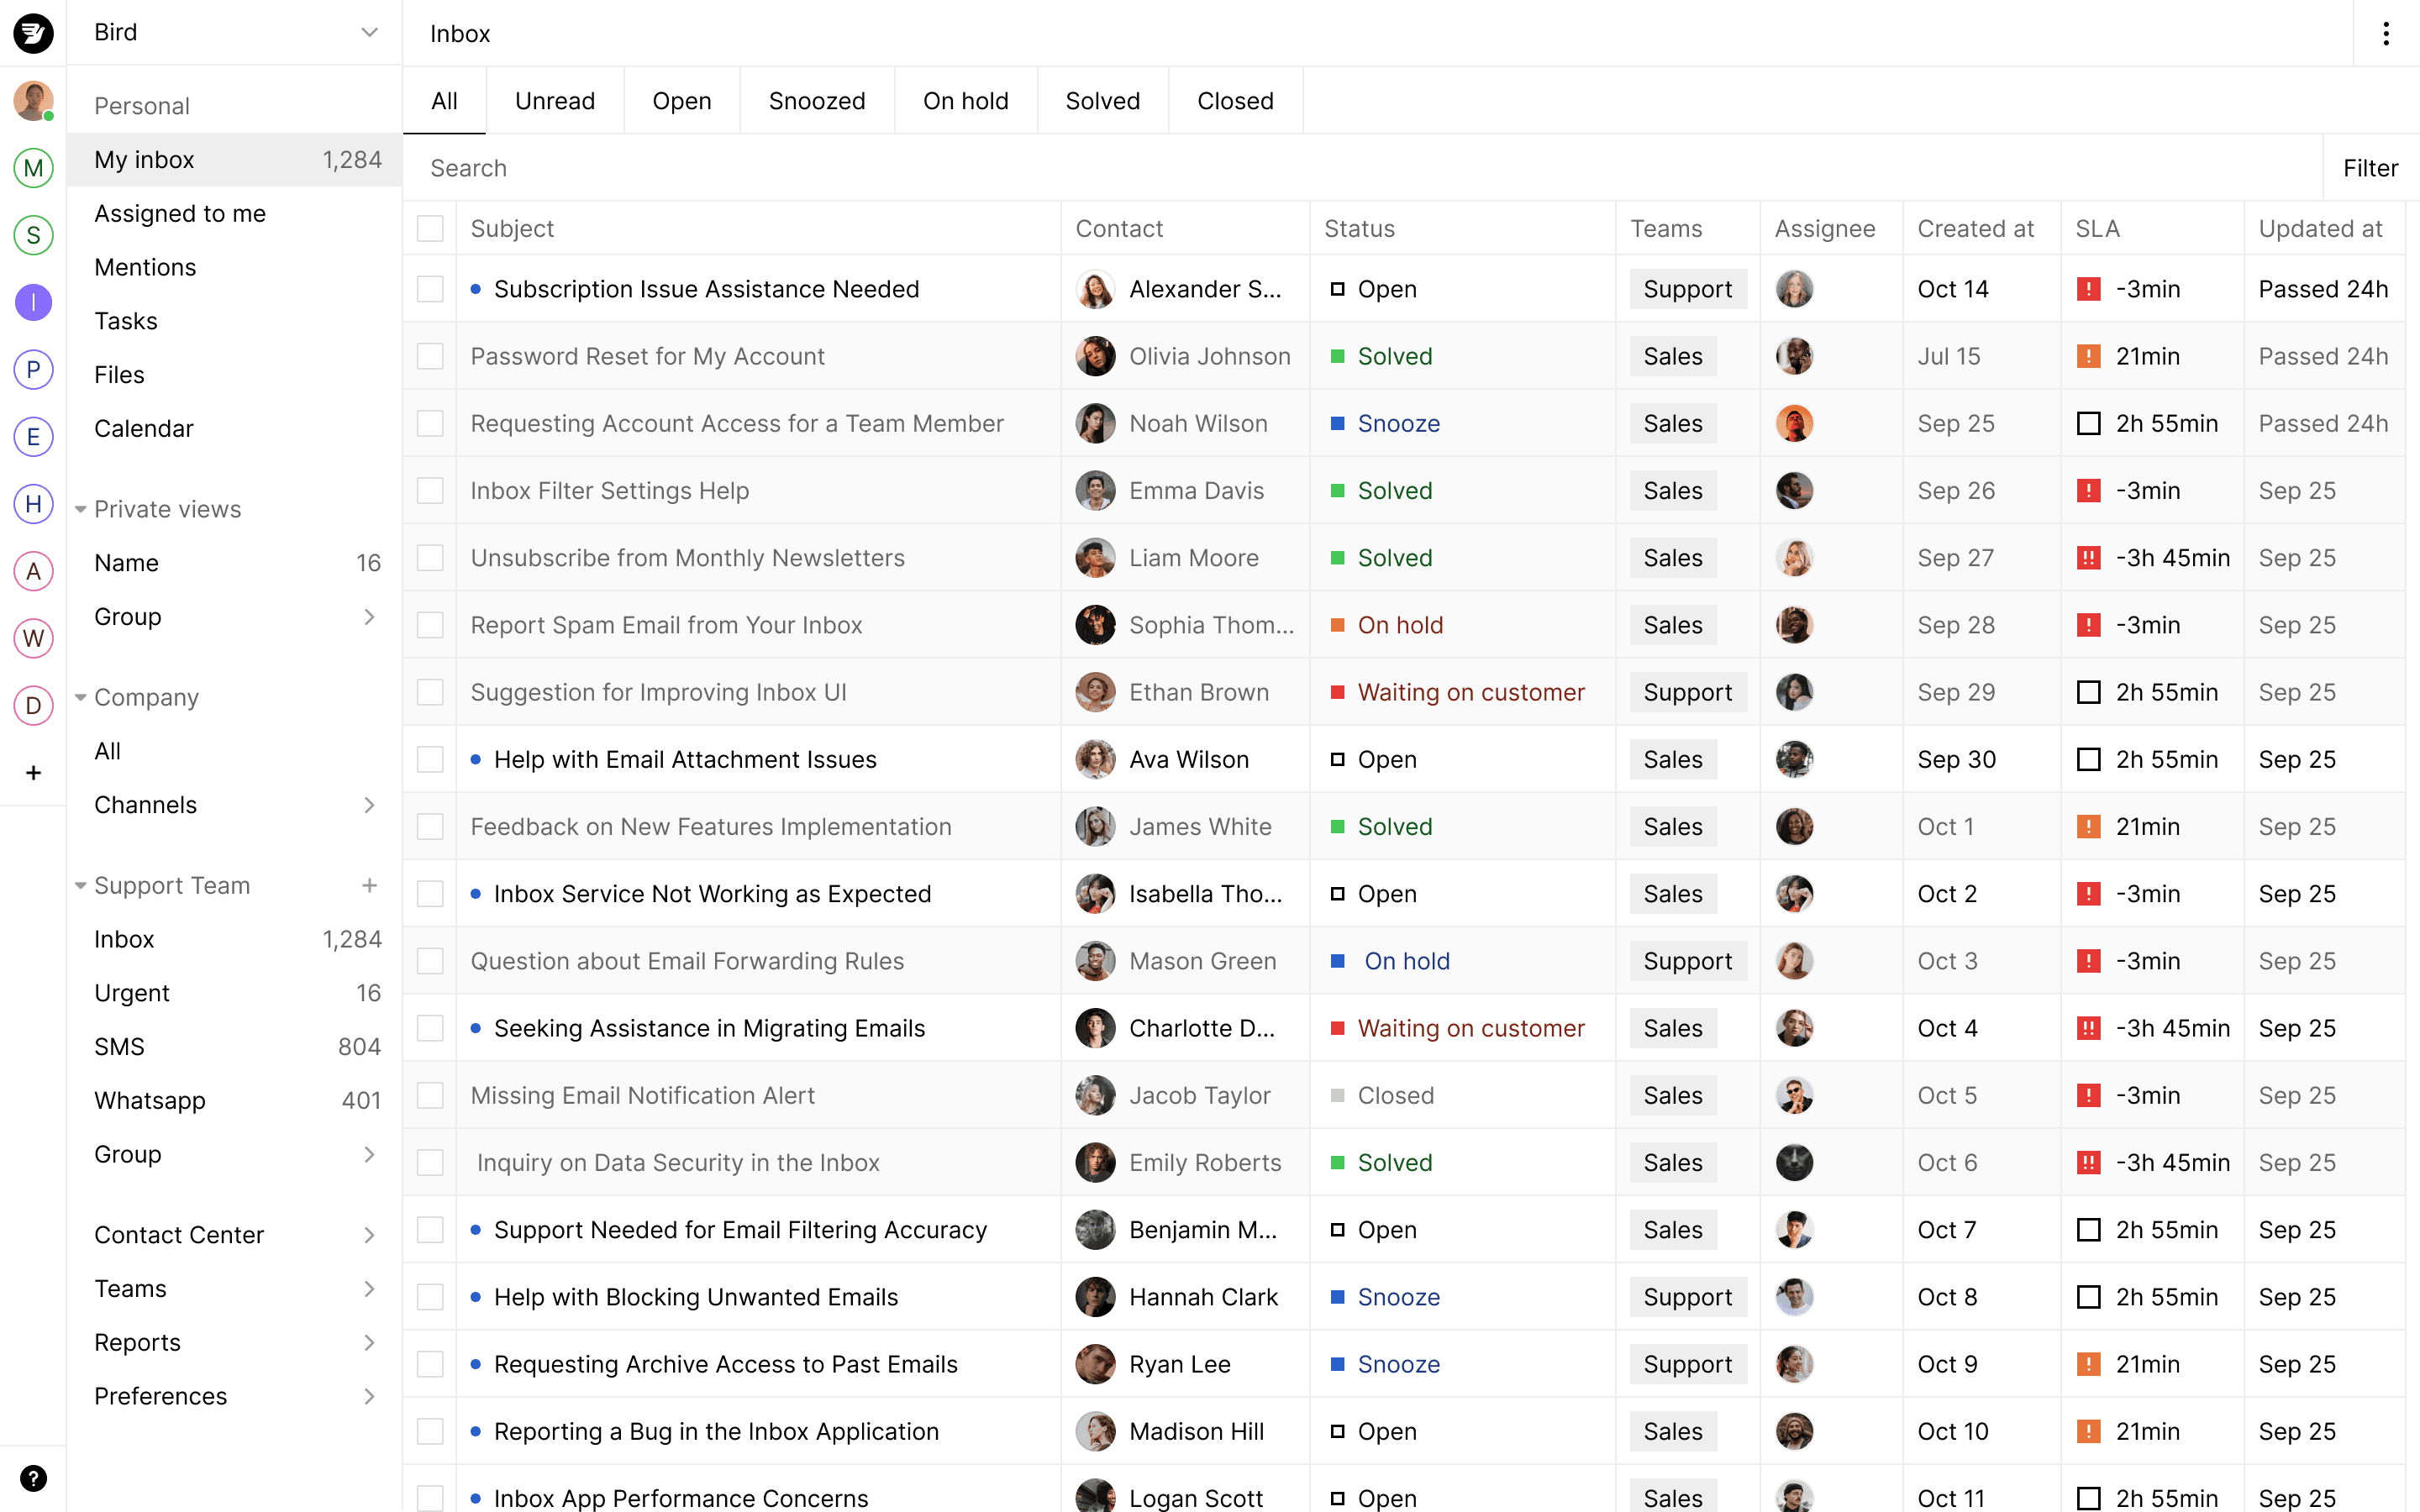Add a view with Support Team plus

pyautogui.click(x=369, y=885)
